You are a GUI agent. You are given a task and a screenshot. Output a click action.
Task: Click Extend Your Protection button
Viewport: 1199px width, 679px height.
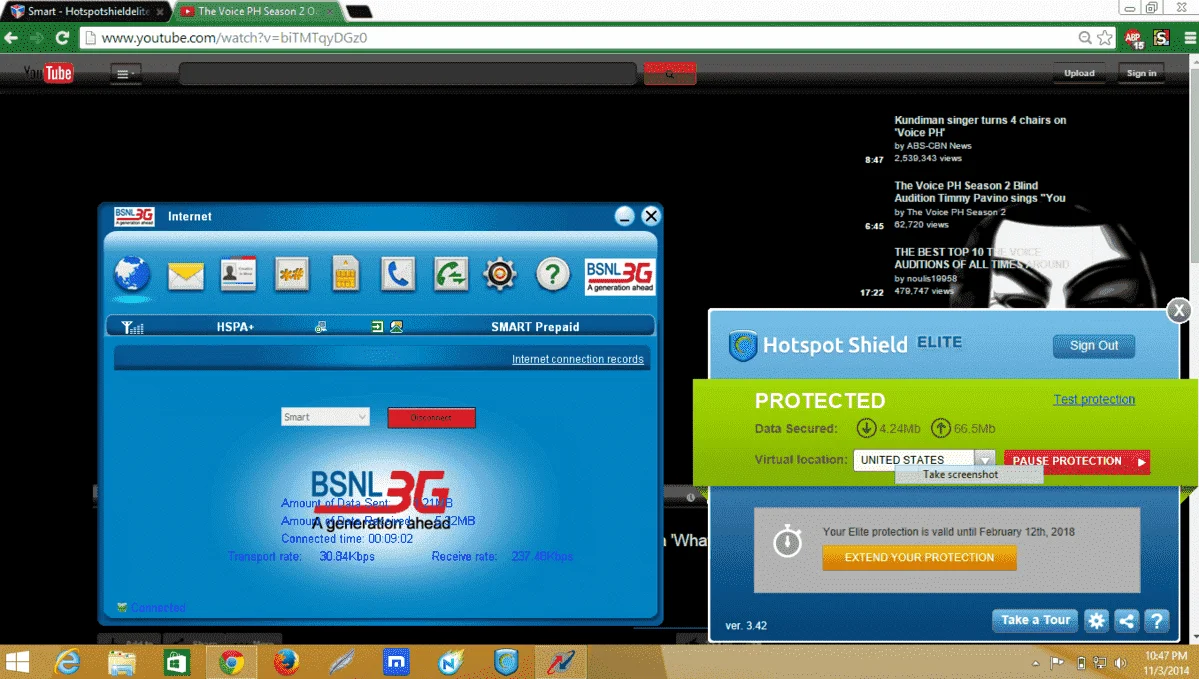tap(919, 557)
